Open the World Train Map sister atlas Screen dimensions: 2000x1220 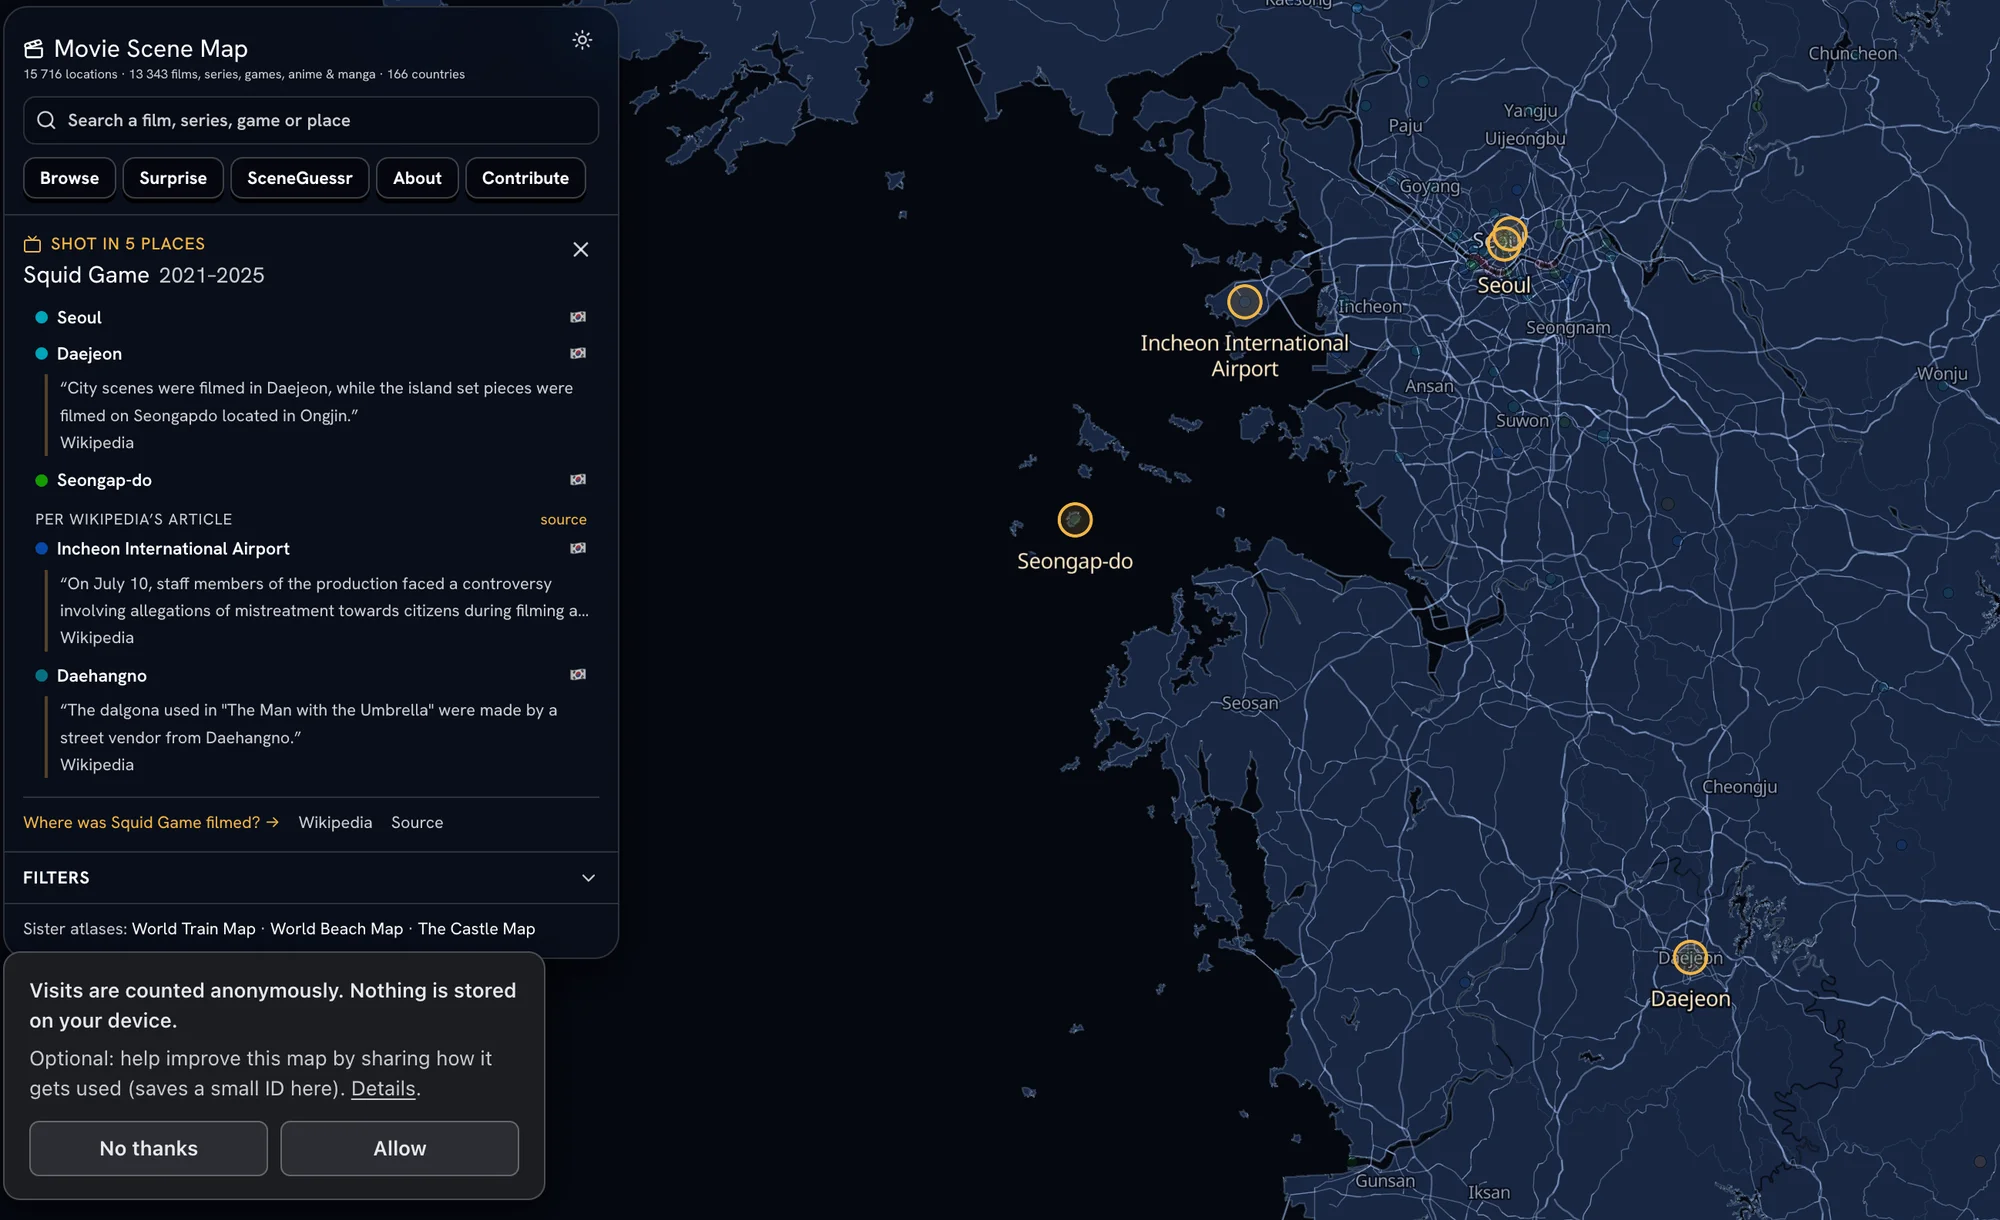(194, 928)
